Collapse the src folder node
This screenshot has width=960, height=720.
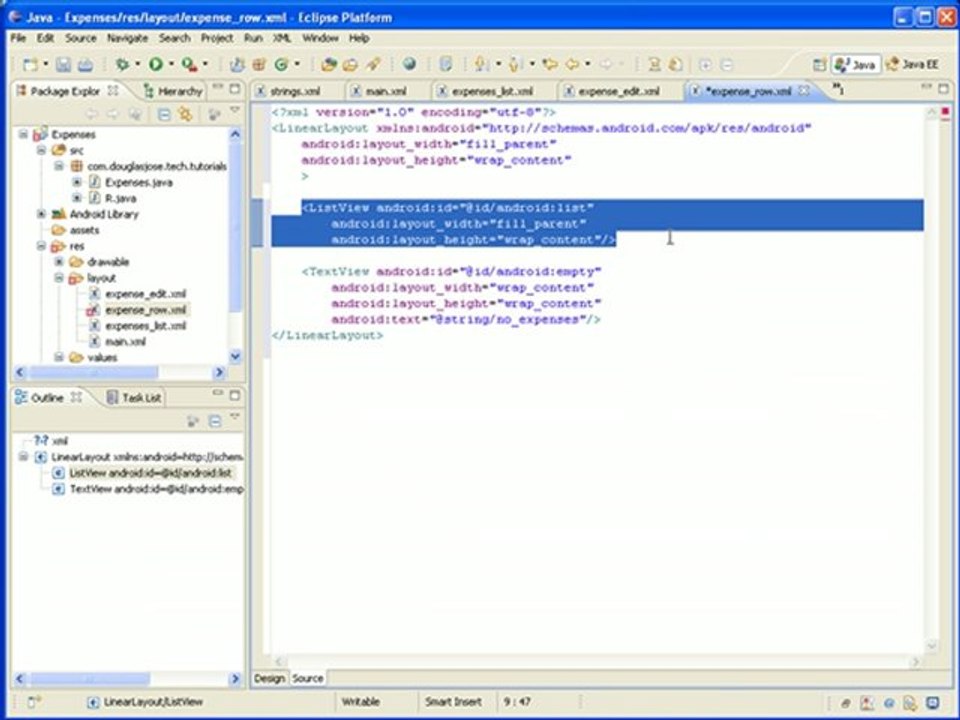click(41, 150)
